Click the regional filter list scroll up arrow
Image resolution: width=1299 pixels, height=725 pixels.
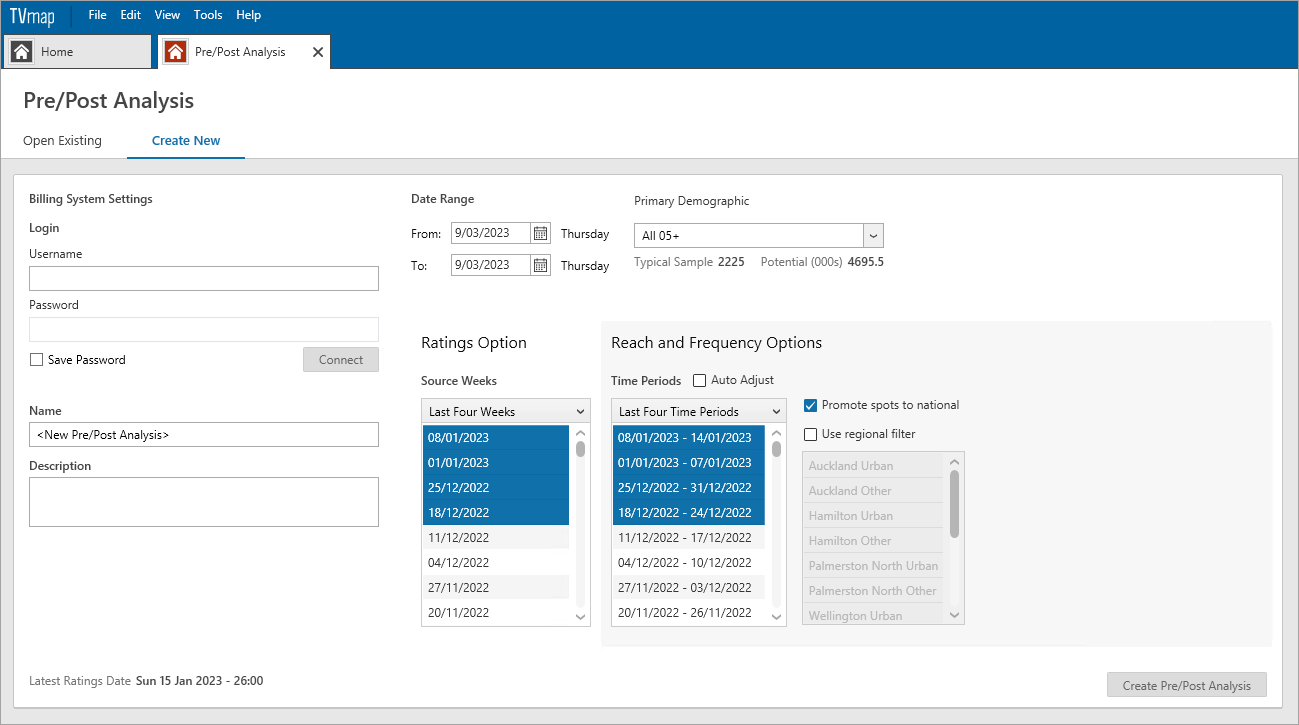click(x=954, y=461)
